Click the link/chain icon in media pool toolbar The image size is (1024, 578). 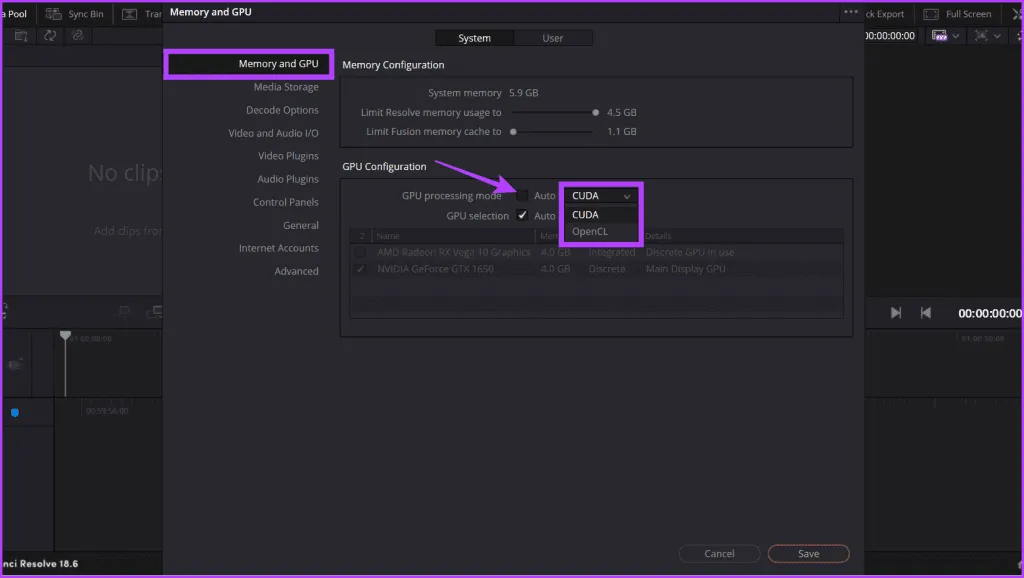pyautogui.click(x=77, y=35)
